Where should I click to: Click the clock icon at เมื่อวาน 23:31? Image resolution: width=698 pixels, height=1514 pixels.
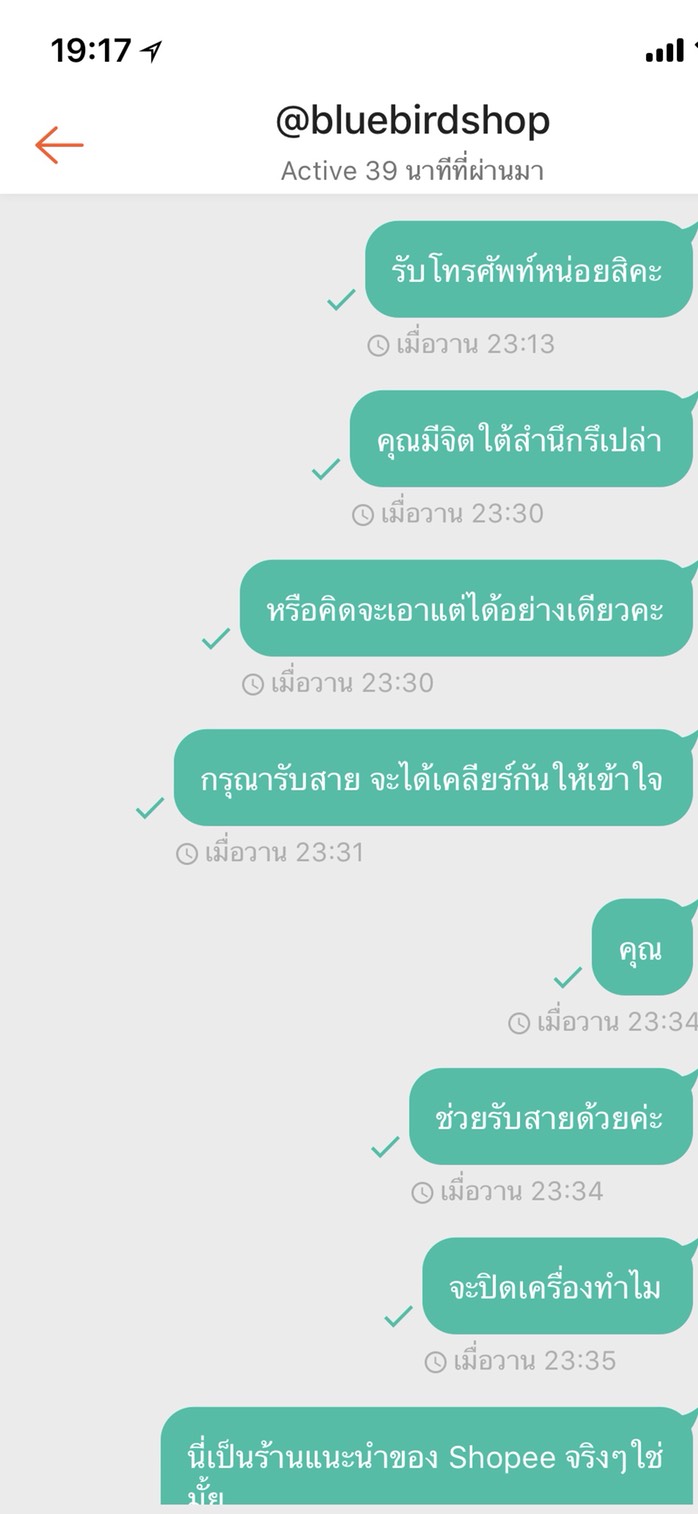tap(187, 854)
